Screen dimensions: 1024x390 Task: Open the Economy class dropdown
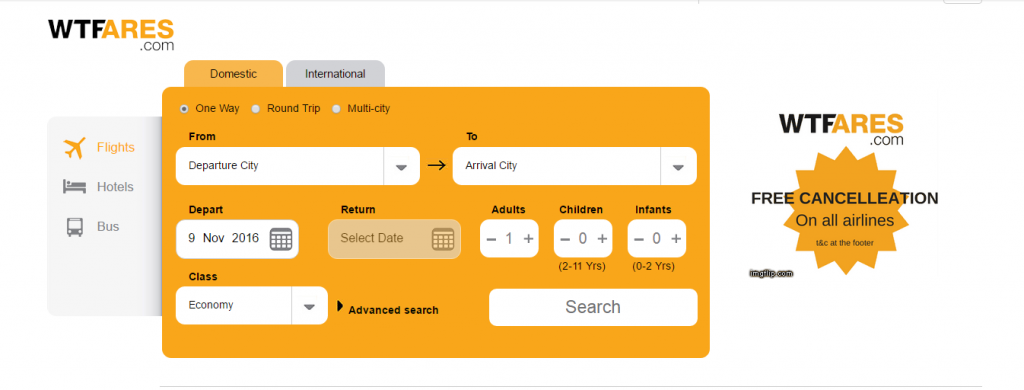tap(251, 305)
